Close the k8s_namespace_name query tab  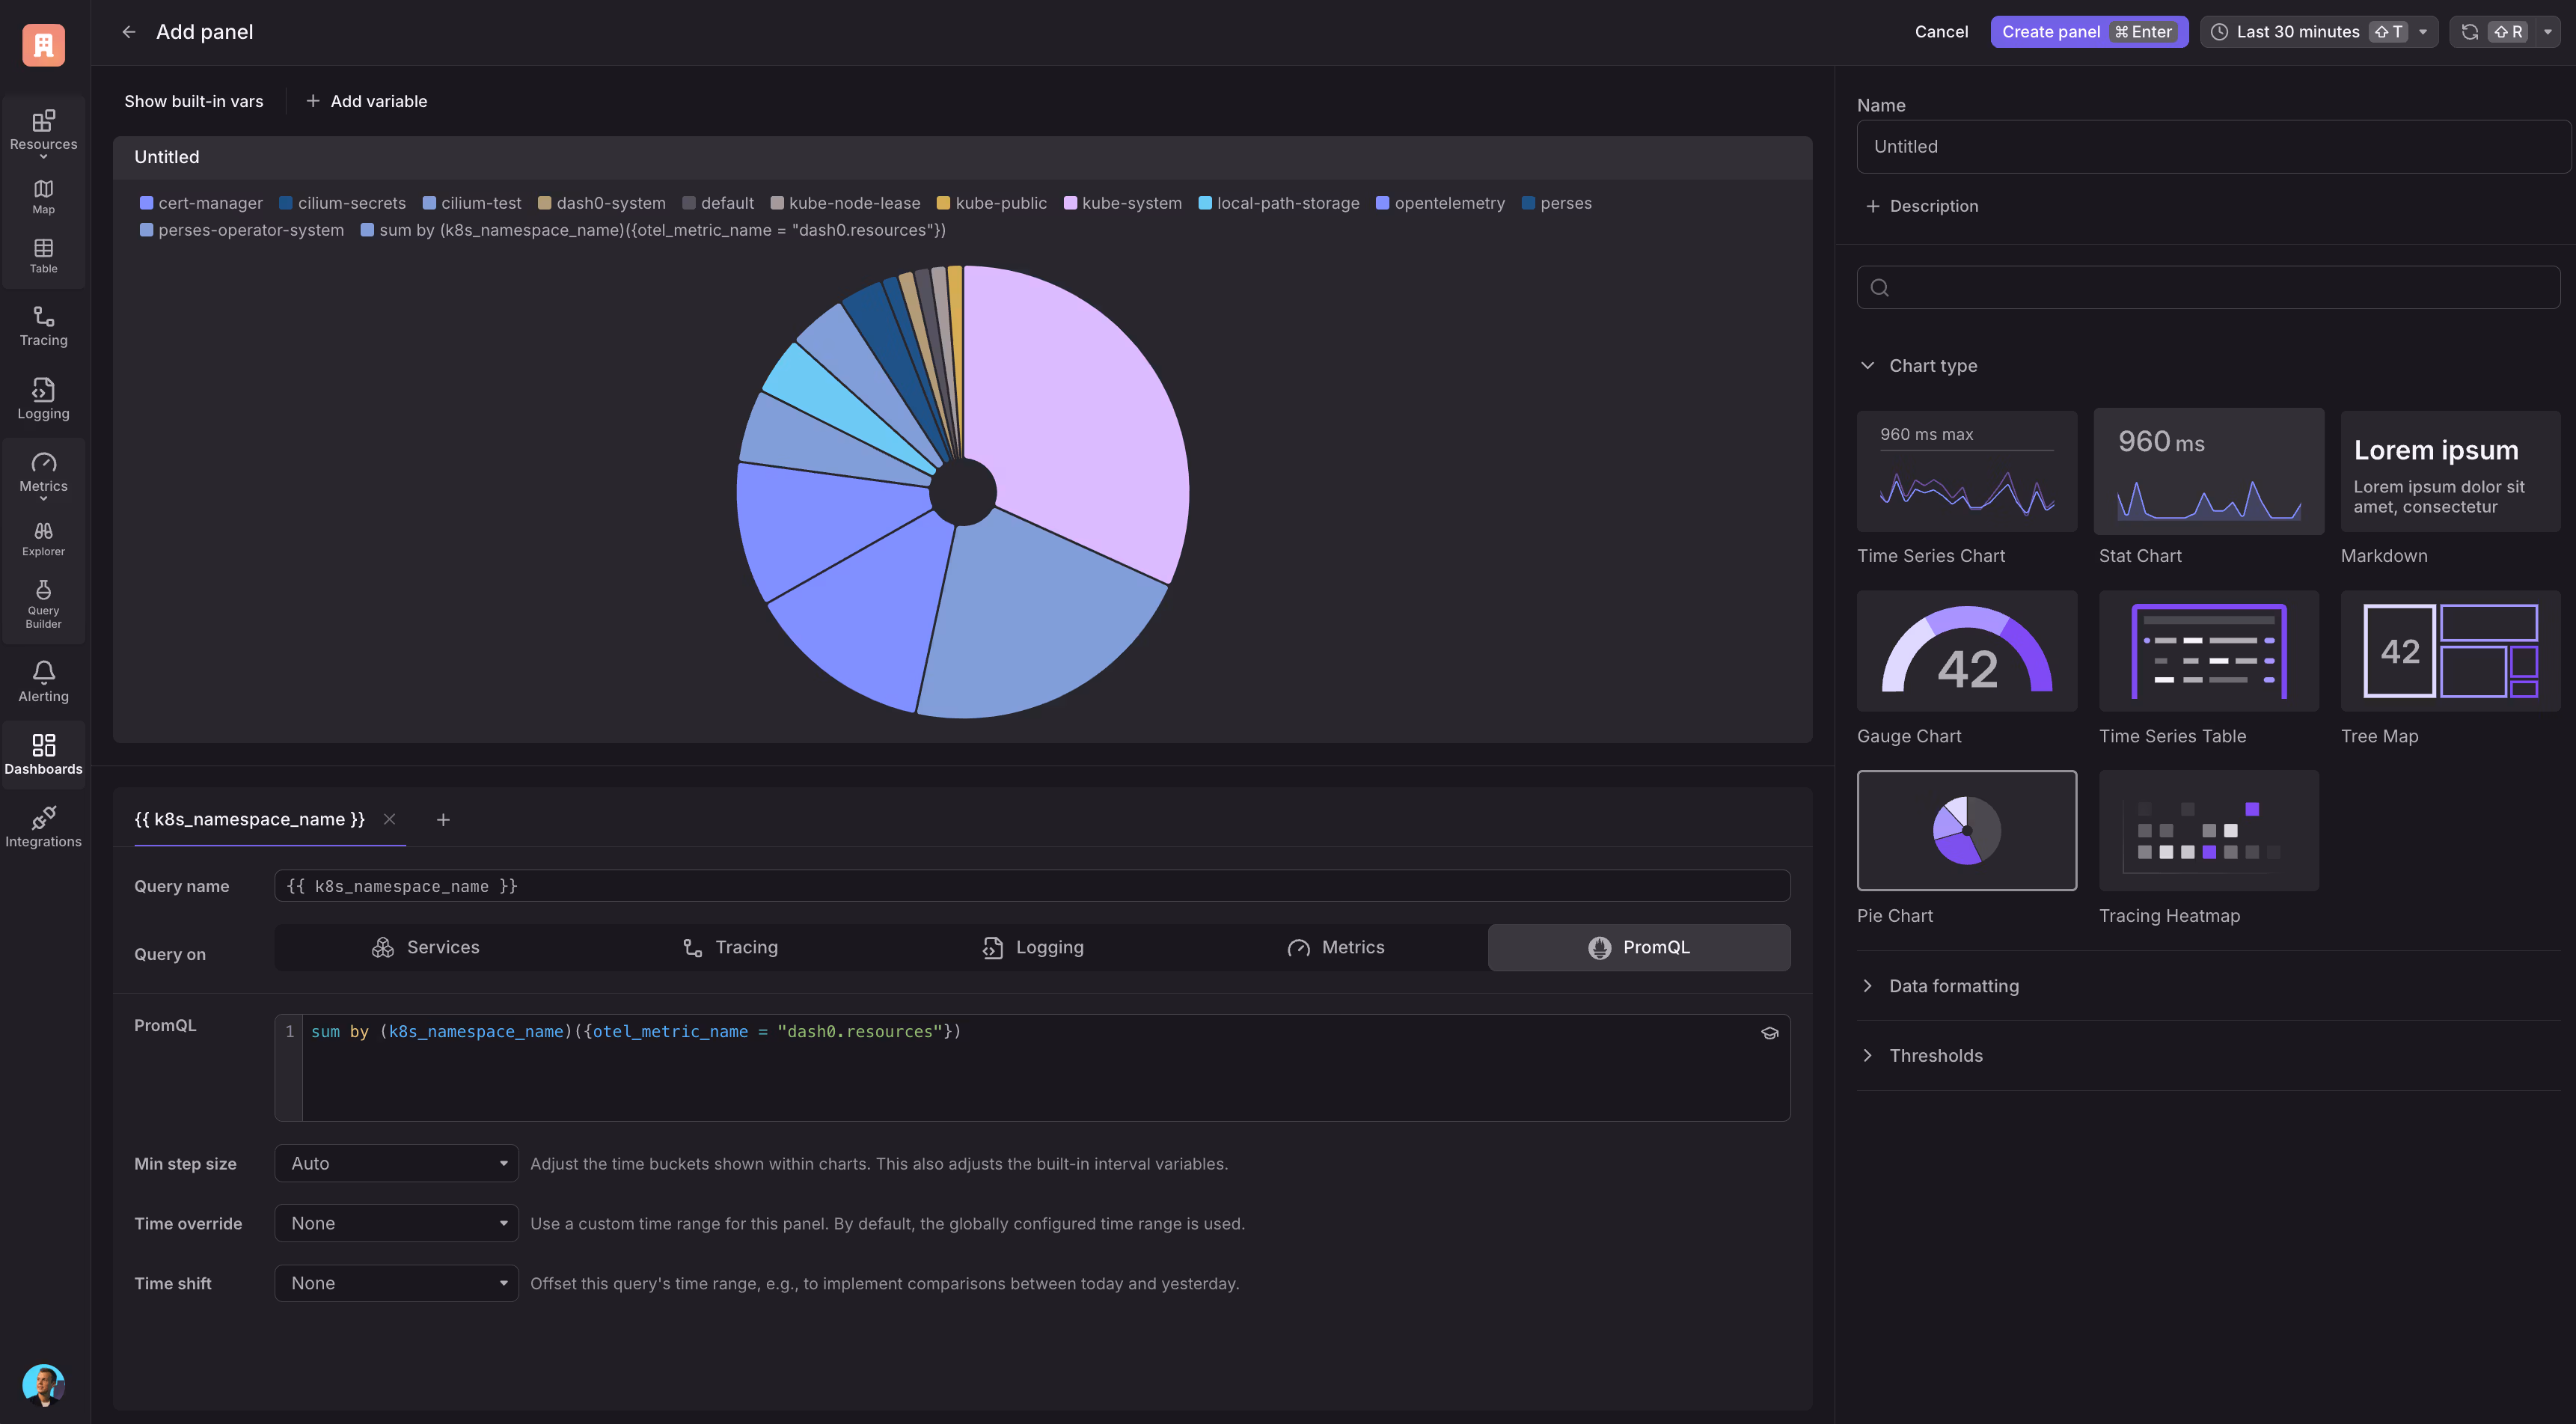point(390,819)
